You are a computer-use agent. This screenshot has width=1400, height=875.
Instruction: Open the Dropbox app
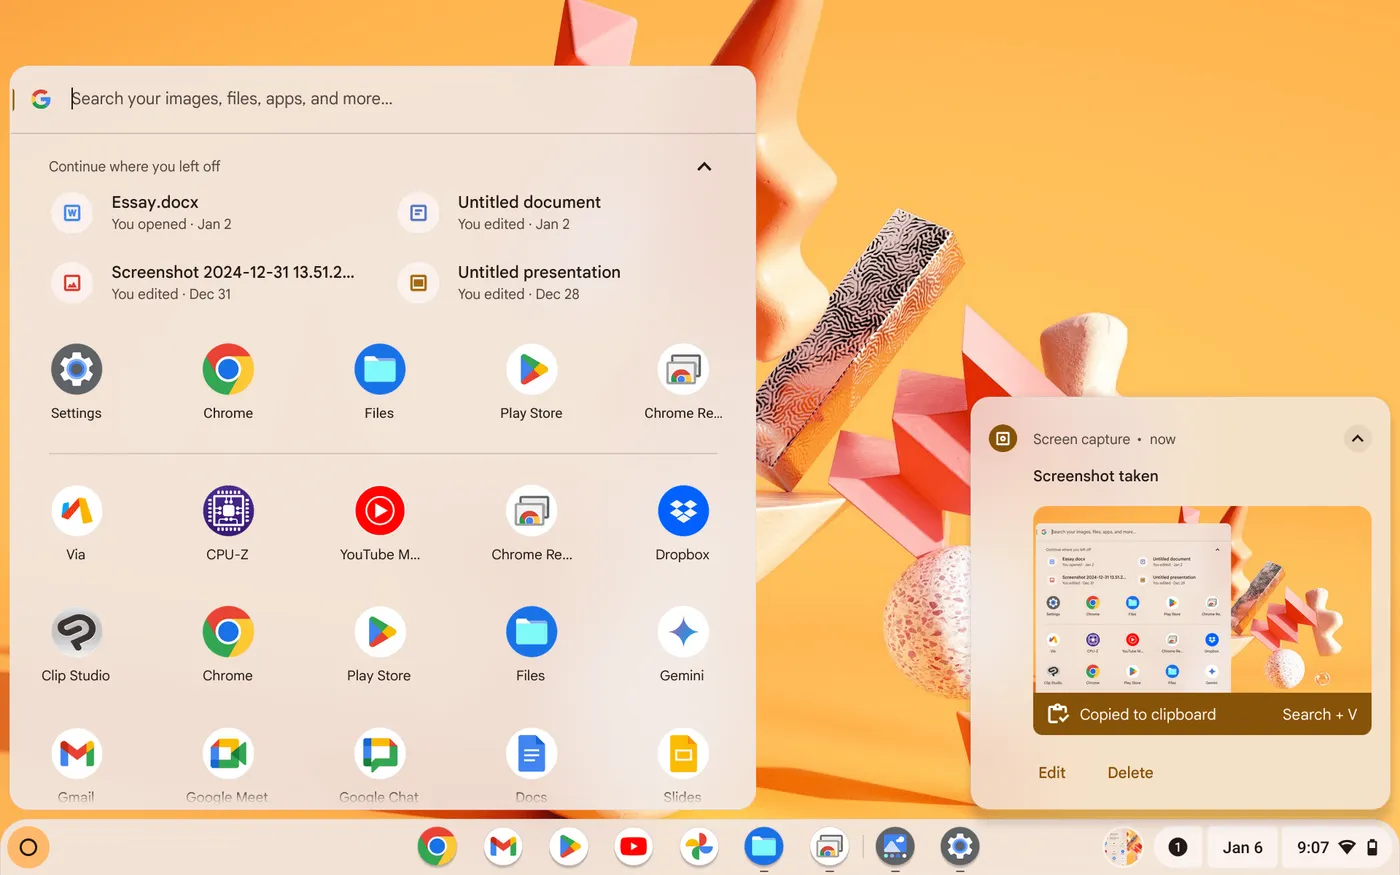coord(683,511)
